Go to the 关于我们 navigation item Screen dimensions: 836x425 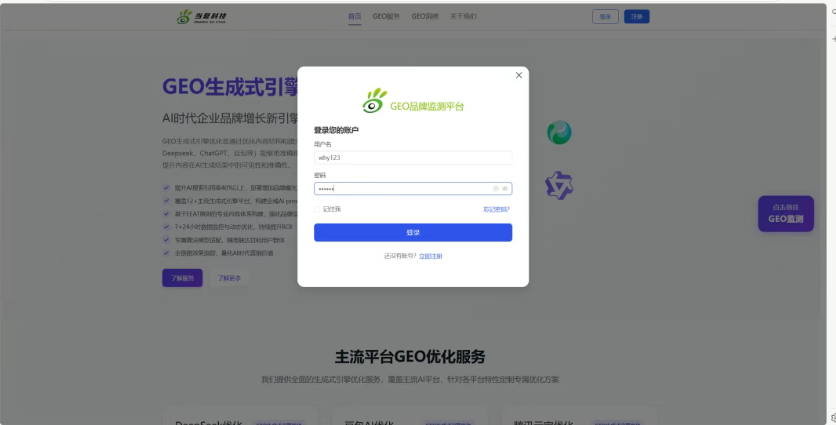(464, 16)
